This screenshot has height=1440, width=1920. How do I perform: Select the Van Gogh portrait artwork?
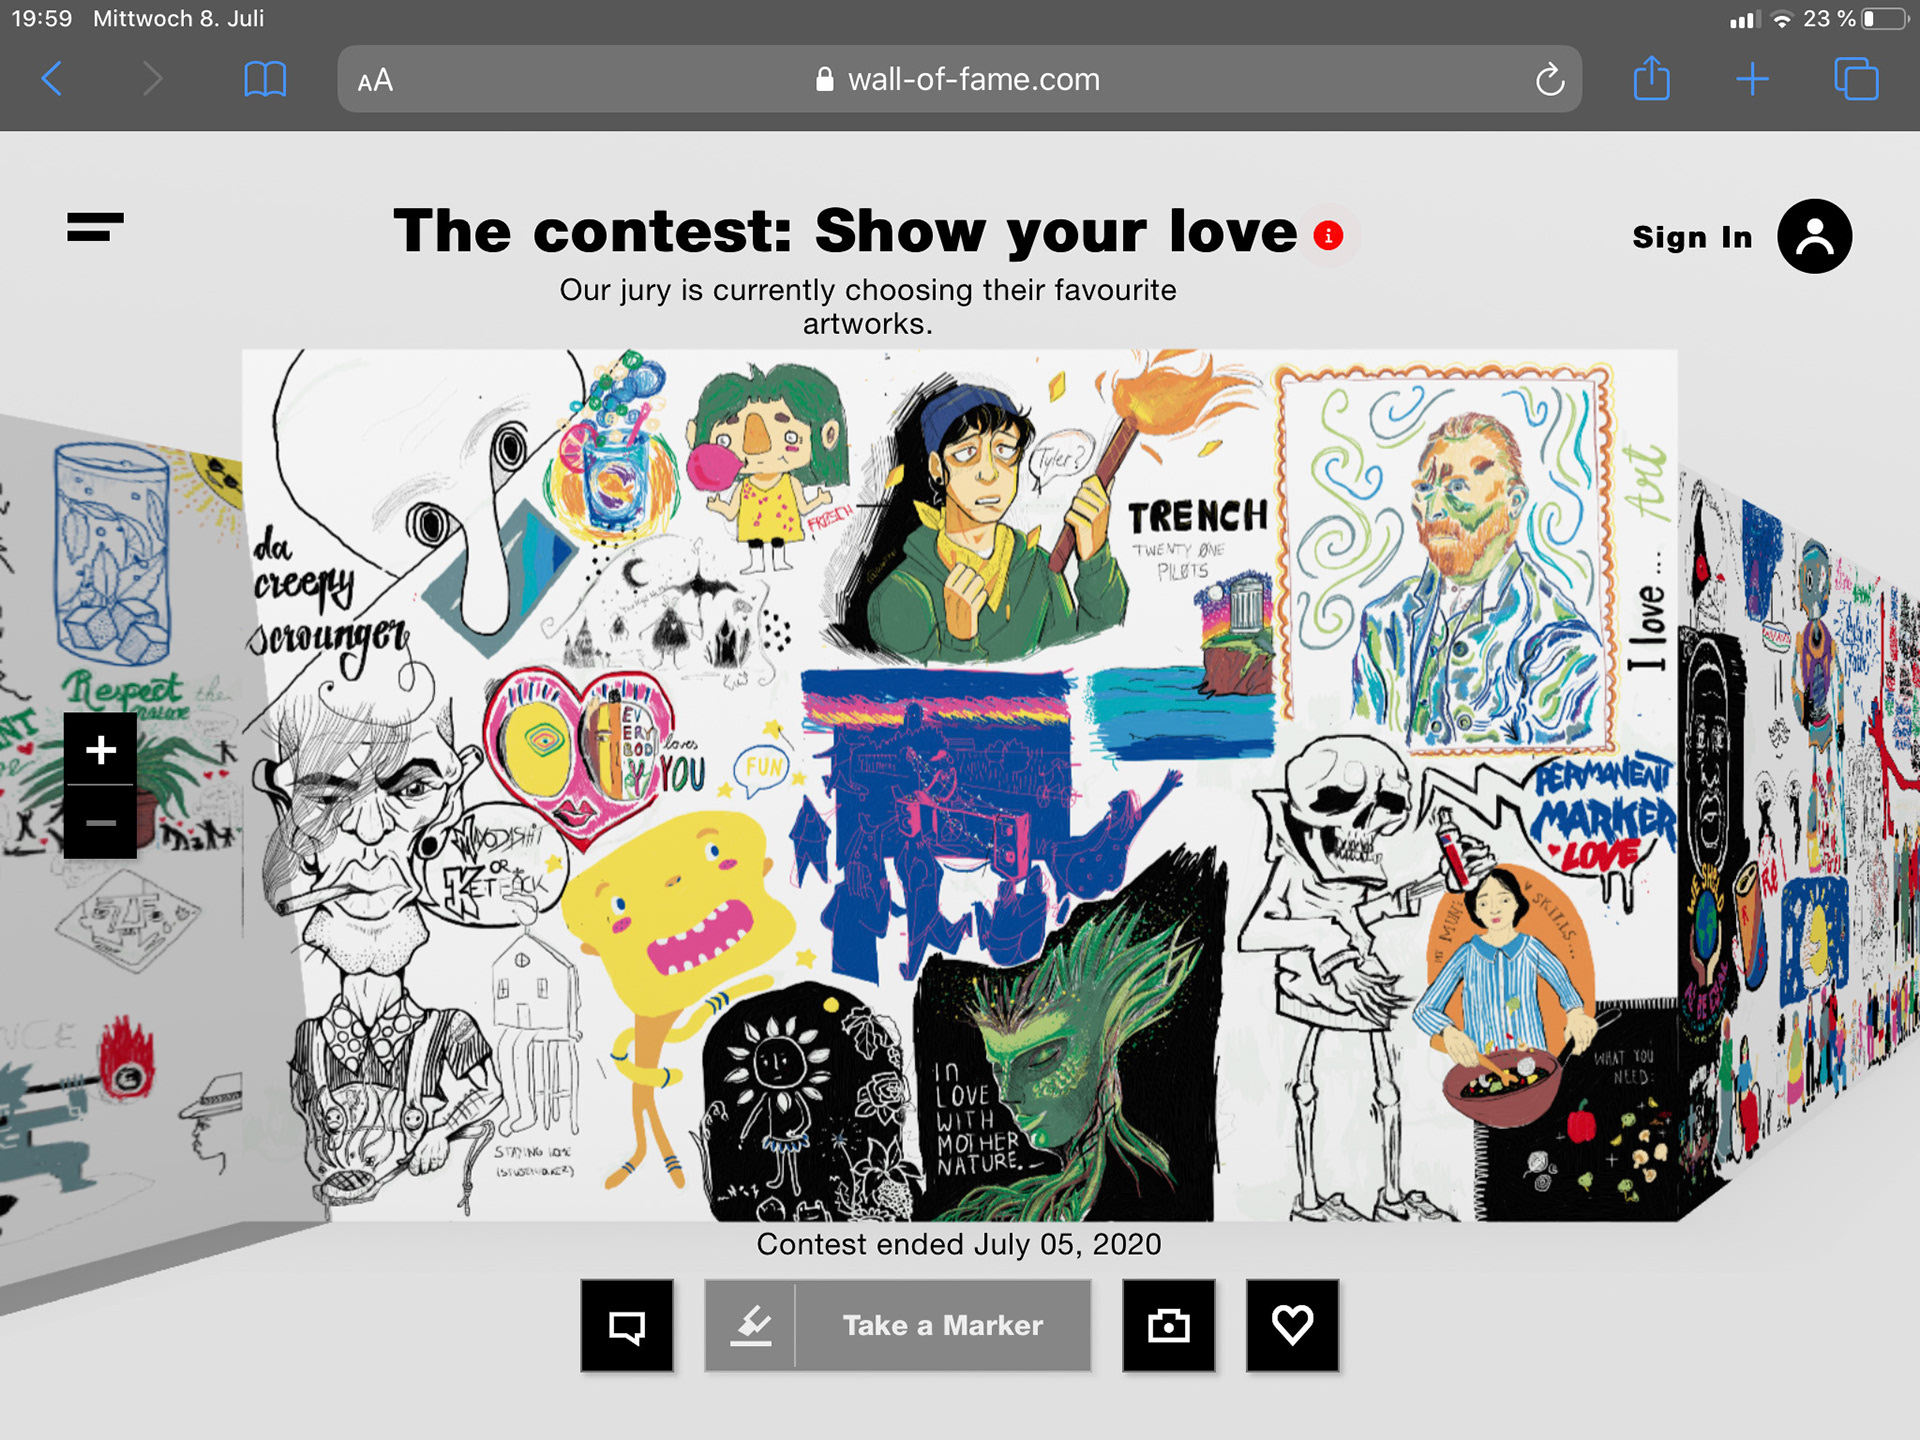click(1446, 561)
